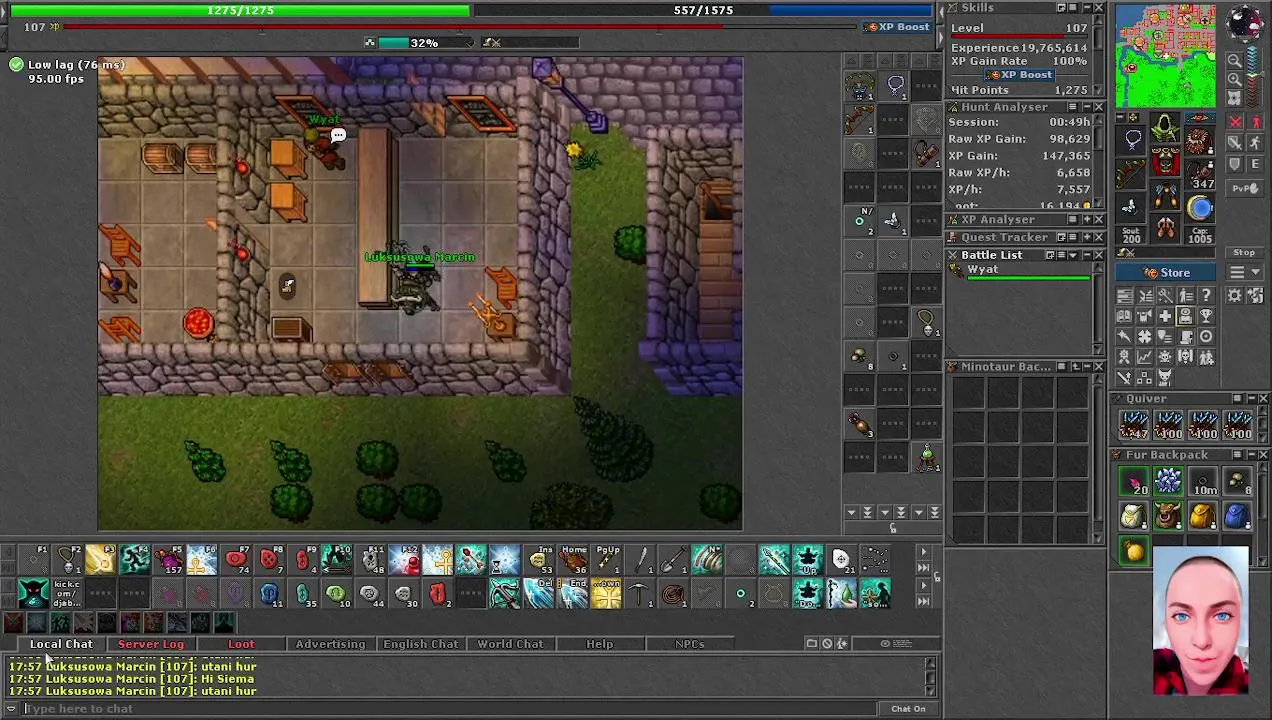Use the Home hotkey action slot

click(x=573, y=560)
